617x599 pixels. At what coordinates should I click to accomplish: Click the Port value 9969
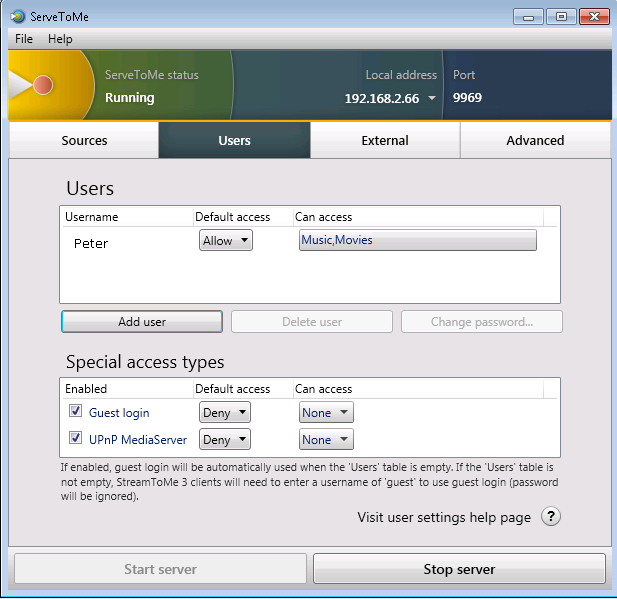[x=467, y=97]
